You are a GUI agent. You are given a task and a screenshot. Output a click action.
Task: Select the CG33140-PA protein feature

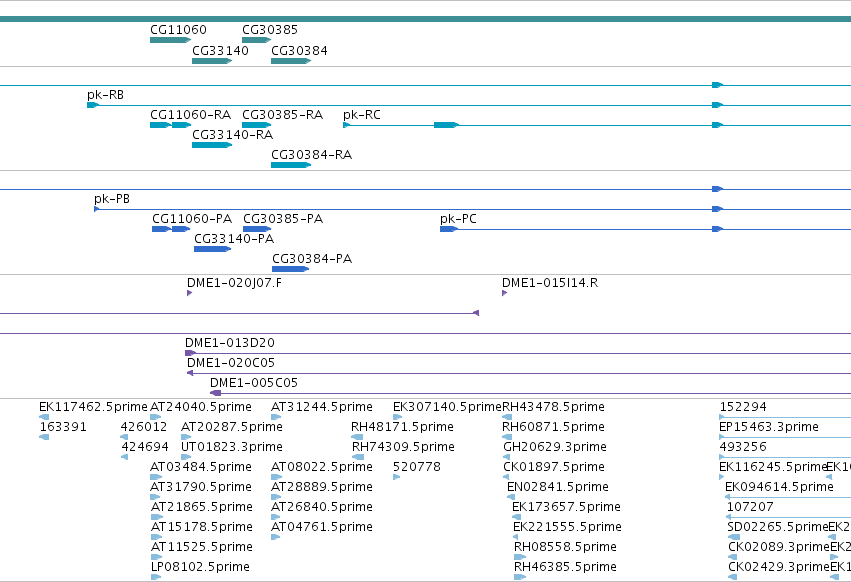click(x=212, y=249)
